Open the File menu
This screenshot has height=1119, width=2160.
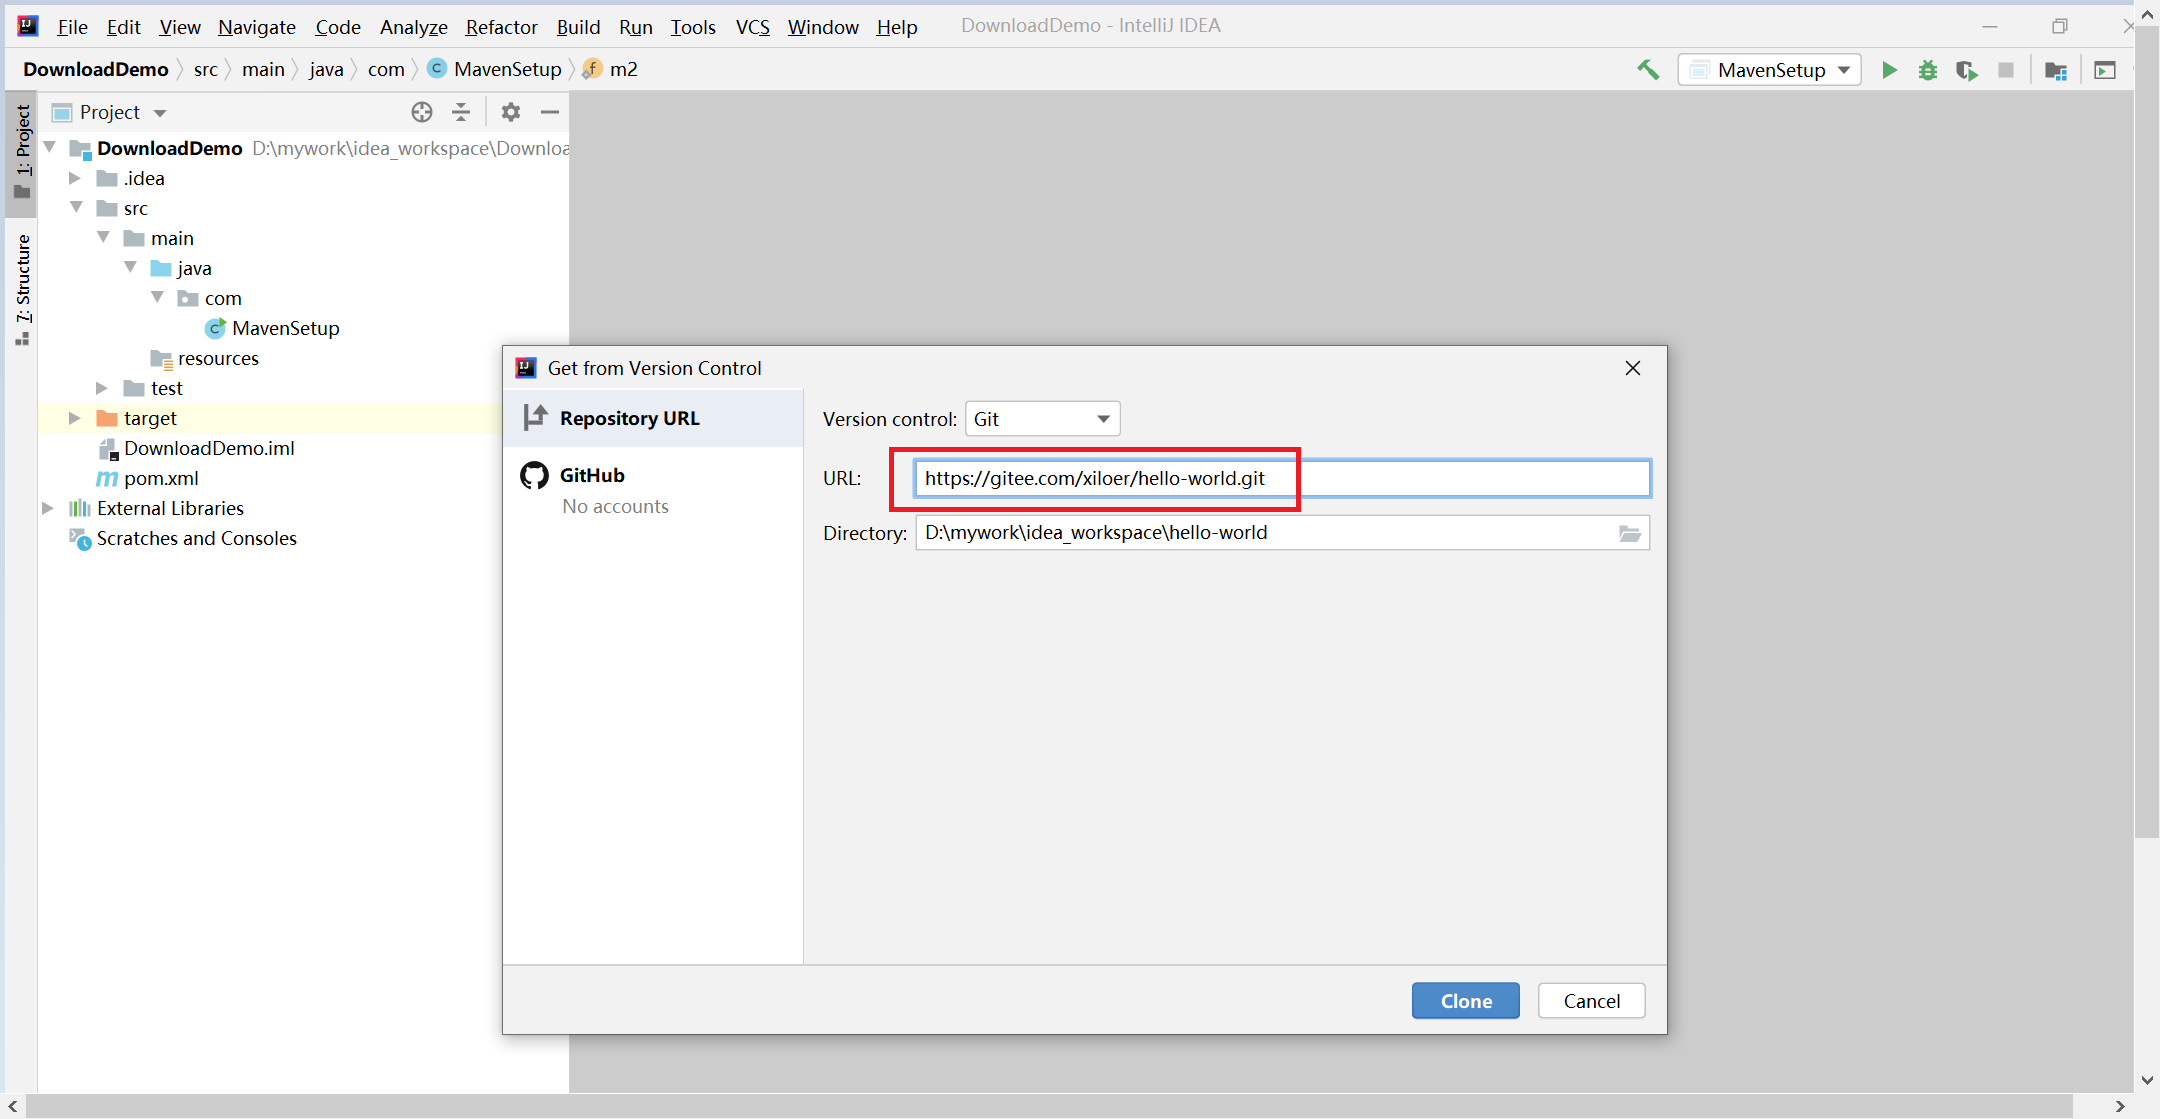[x=72, y=27]
